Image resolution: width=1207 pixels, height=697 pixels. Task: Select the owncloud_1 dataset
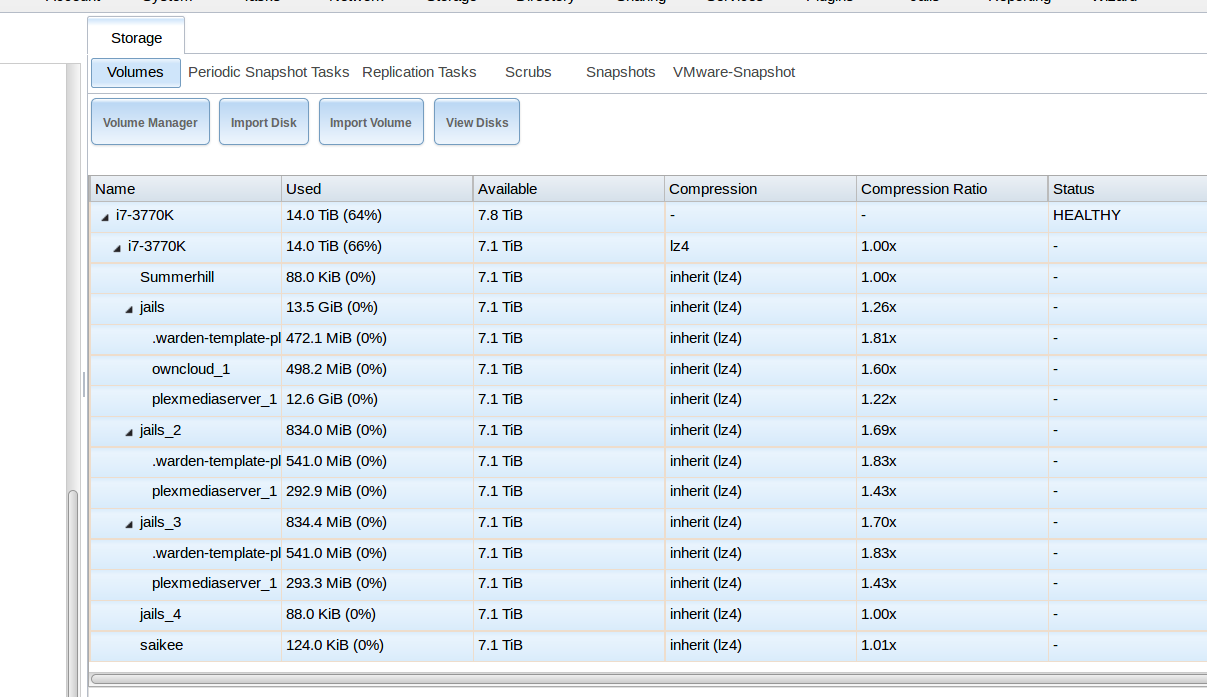(191, 369)
